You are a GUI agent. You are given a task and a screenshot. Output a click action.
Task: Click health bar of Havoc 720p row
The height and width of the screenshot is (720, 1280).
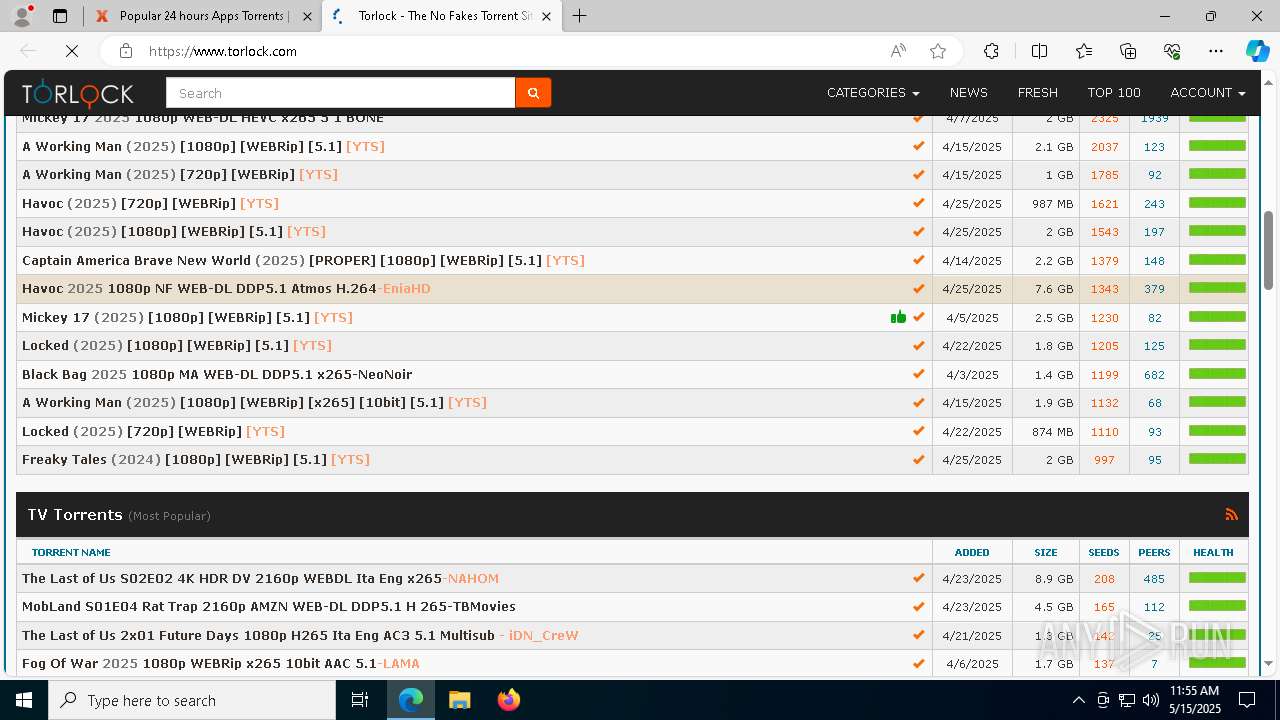click(1217, 203)
